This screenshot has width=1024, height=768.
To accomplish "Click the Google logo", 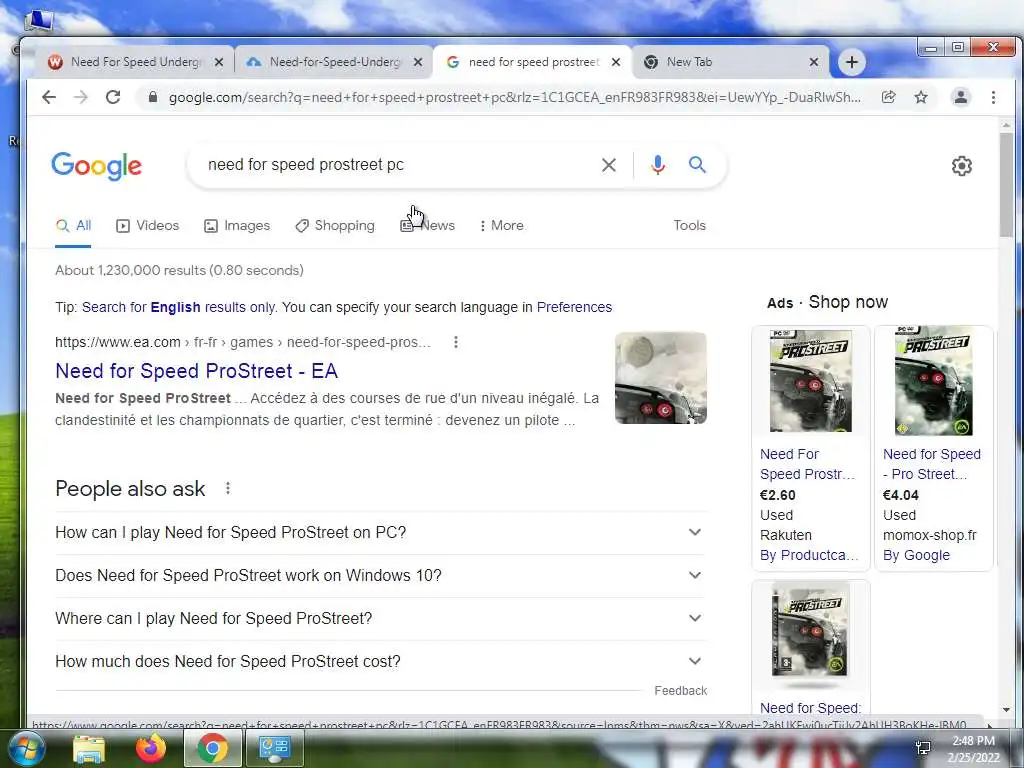I will pyautogui.click(x=96, y=166).
